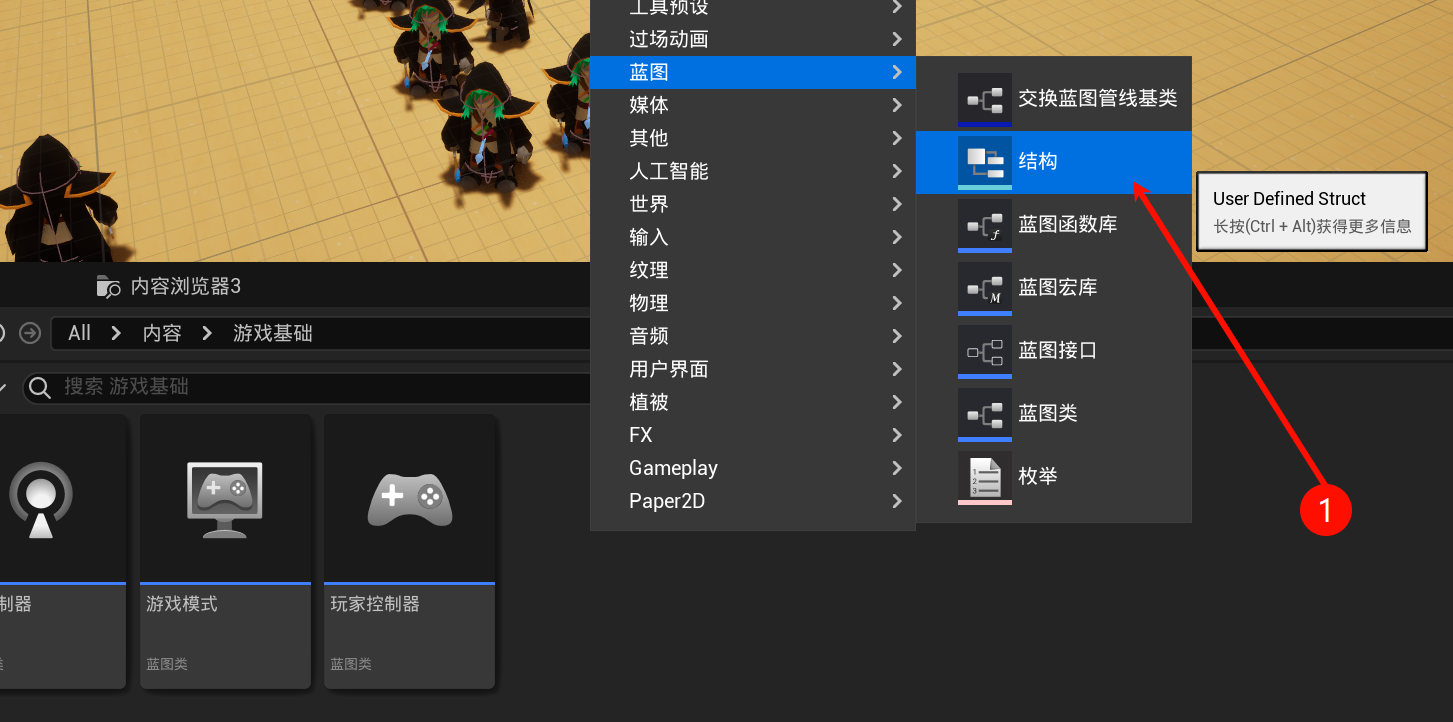Click the 结构 (Struct) icon

click(984, 161)
